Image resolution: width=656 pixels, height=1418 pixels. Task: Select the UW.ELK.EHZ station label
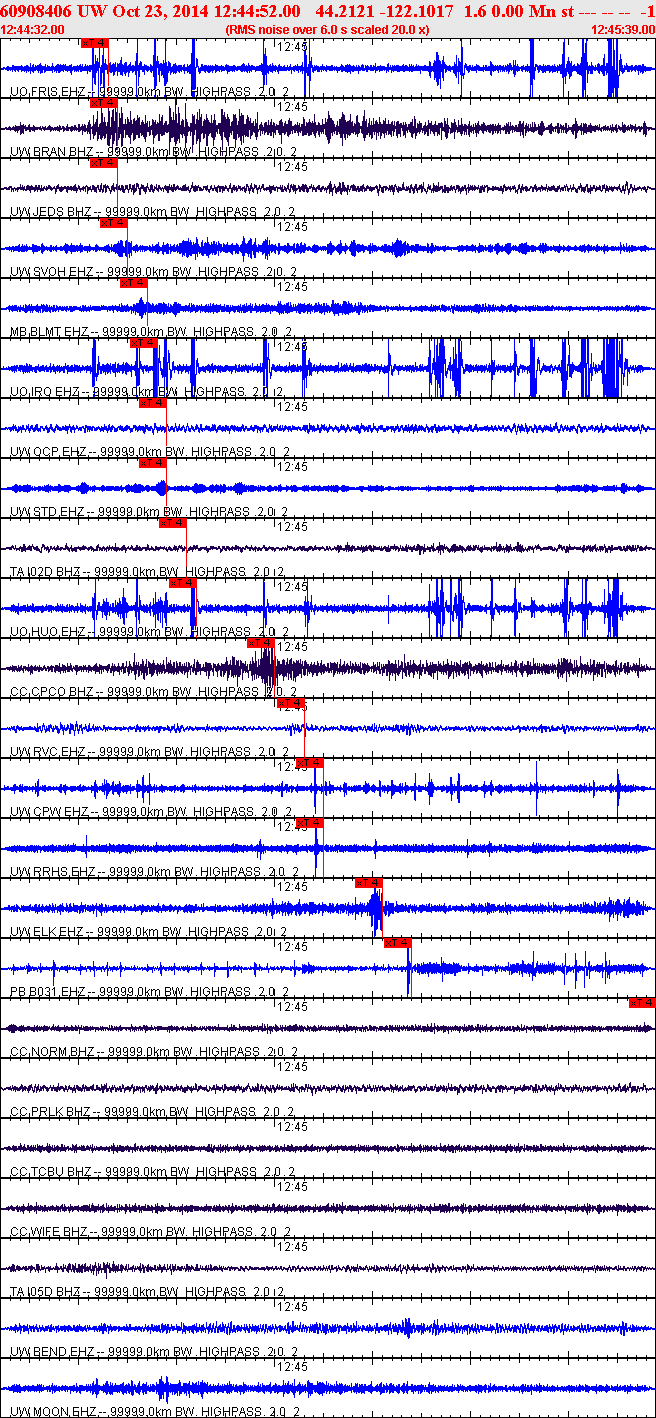(47, 932)
